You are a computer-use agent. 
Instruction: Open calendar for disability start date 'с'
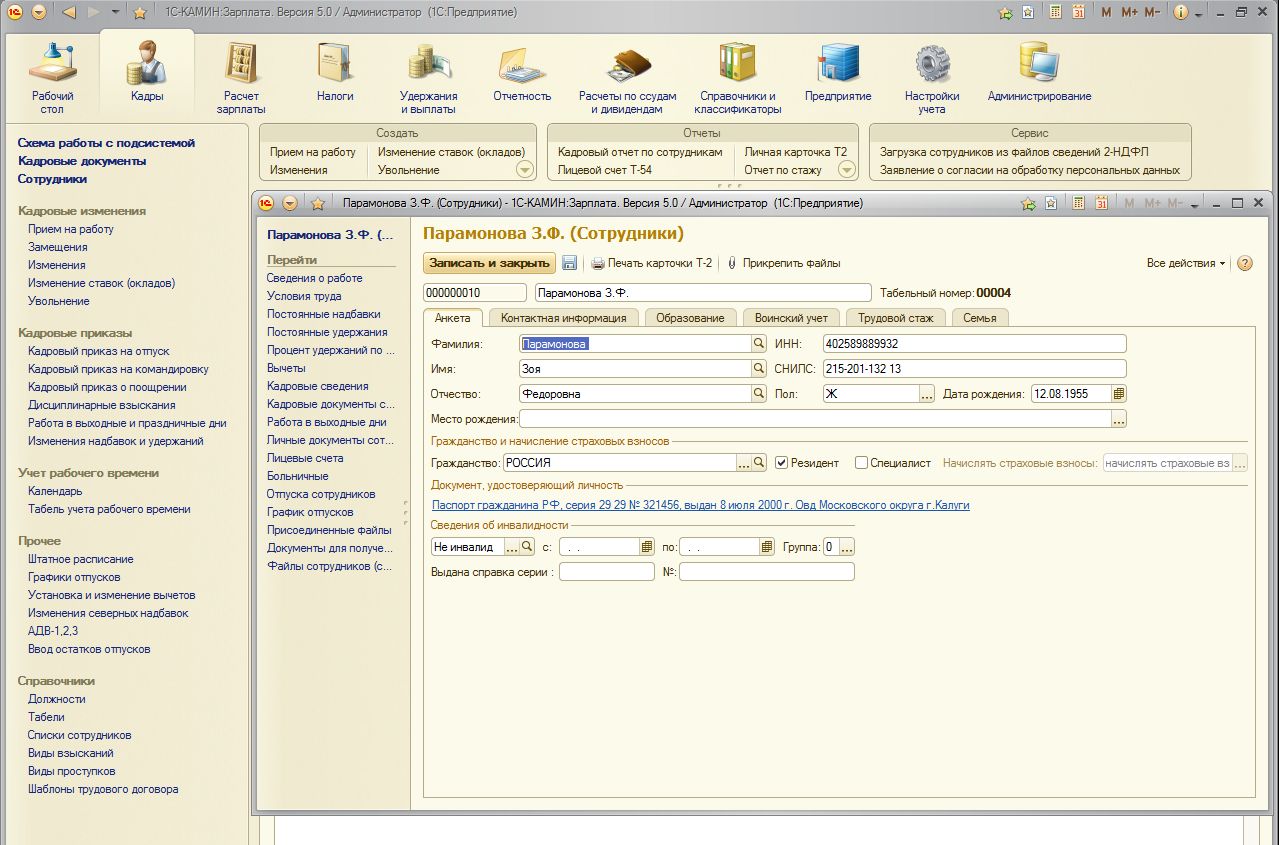click(x=647, y=547)
